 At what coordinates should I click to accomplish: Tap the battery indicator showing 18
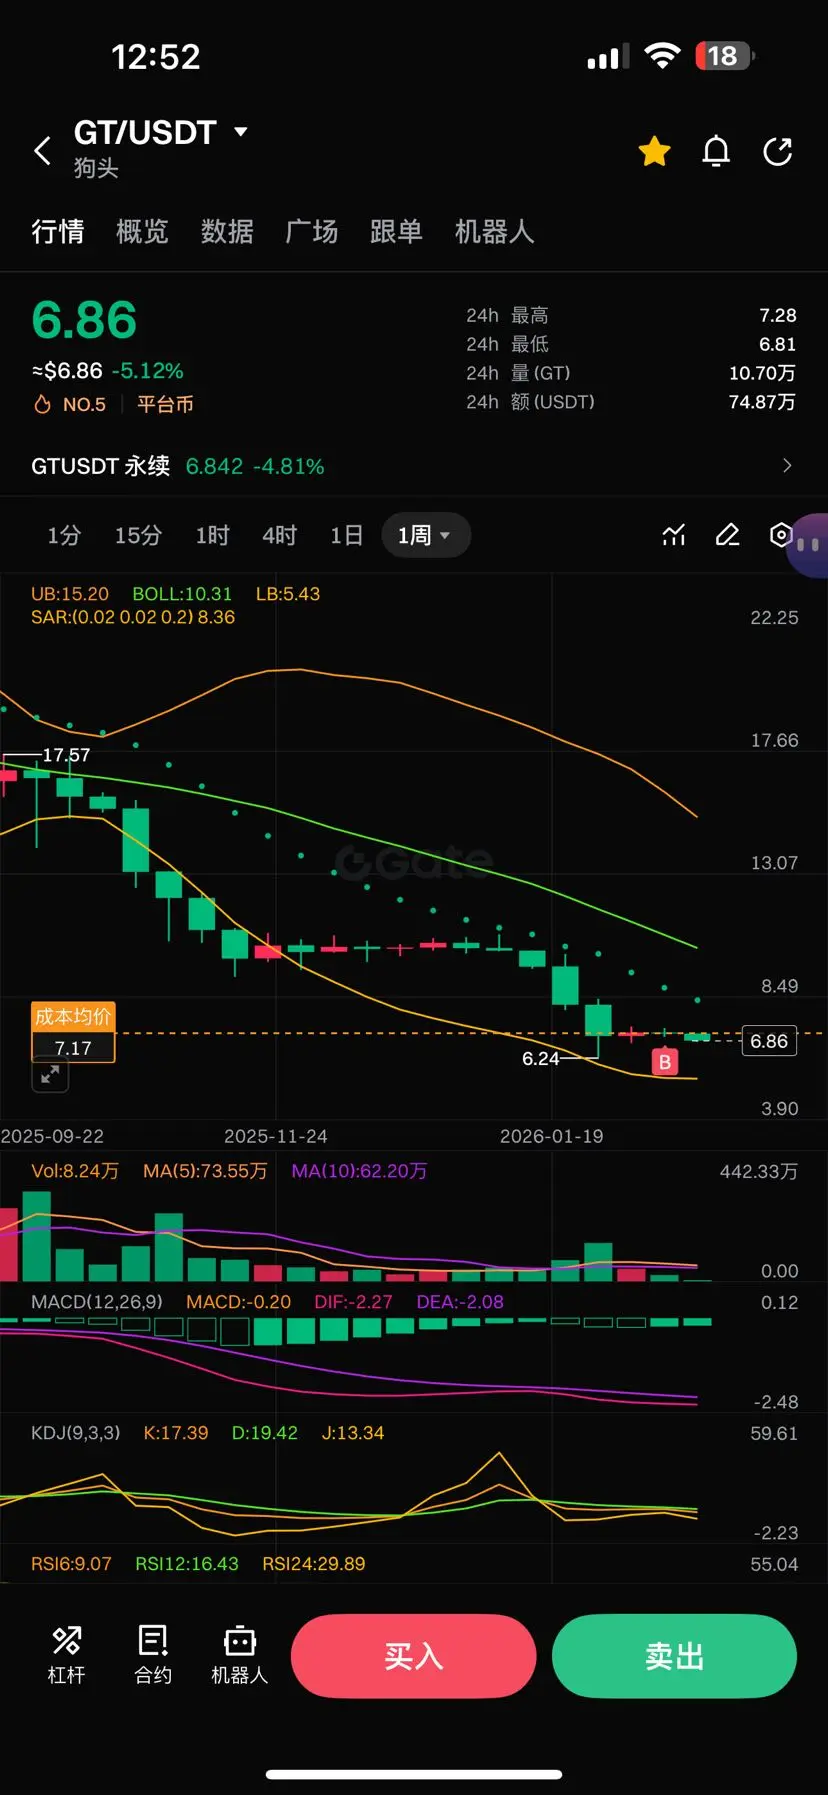point(725,56)
